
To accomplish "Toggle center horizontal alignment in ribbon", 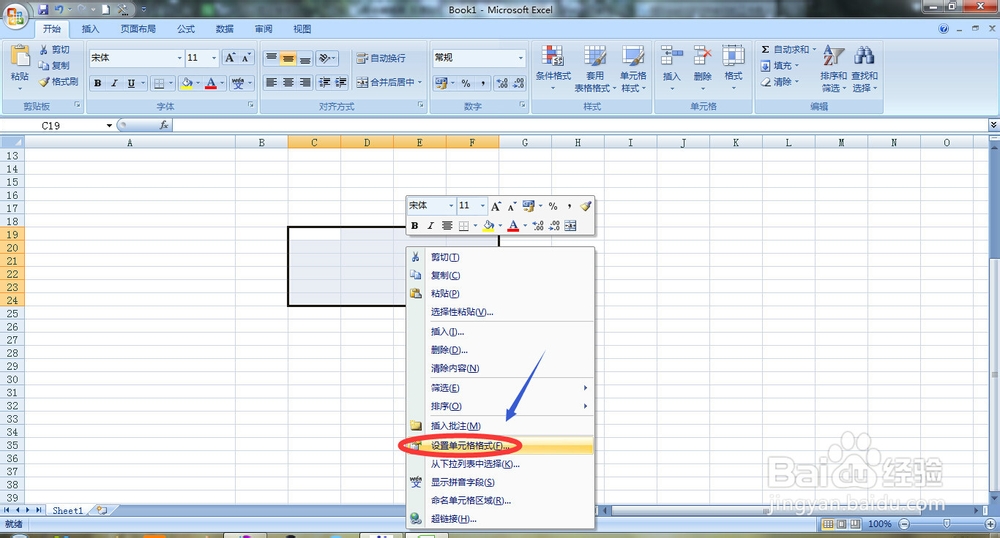I will [288, 82].
